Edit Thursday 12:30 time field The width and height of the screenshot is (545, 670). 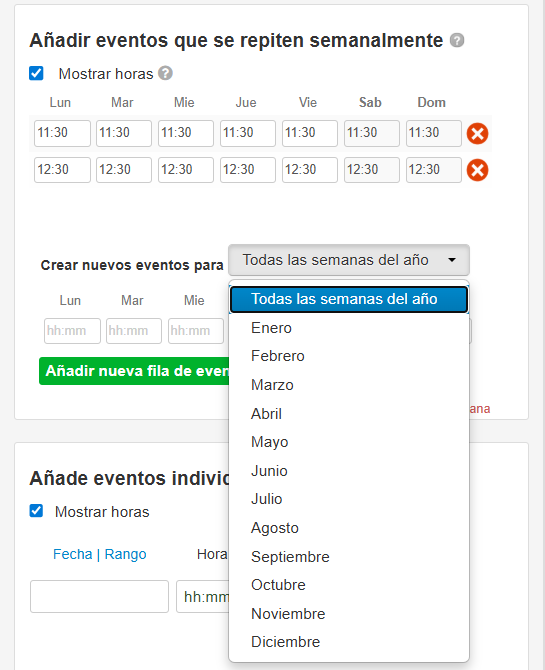point(248,170)
